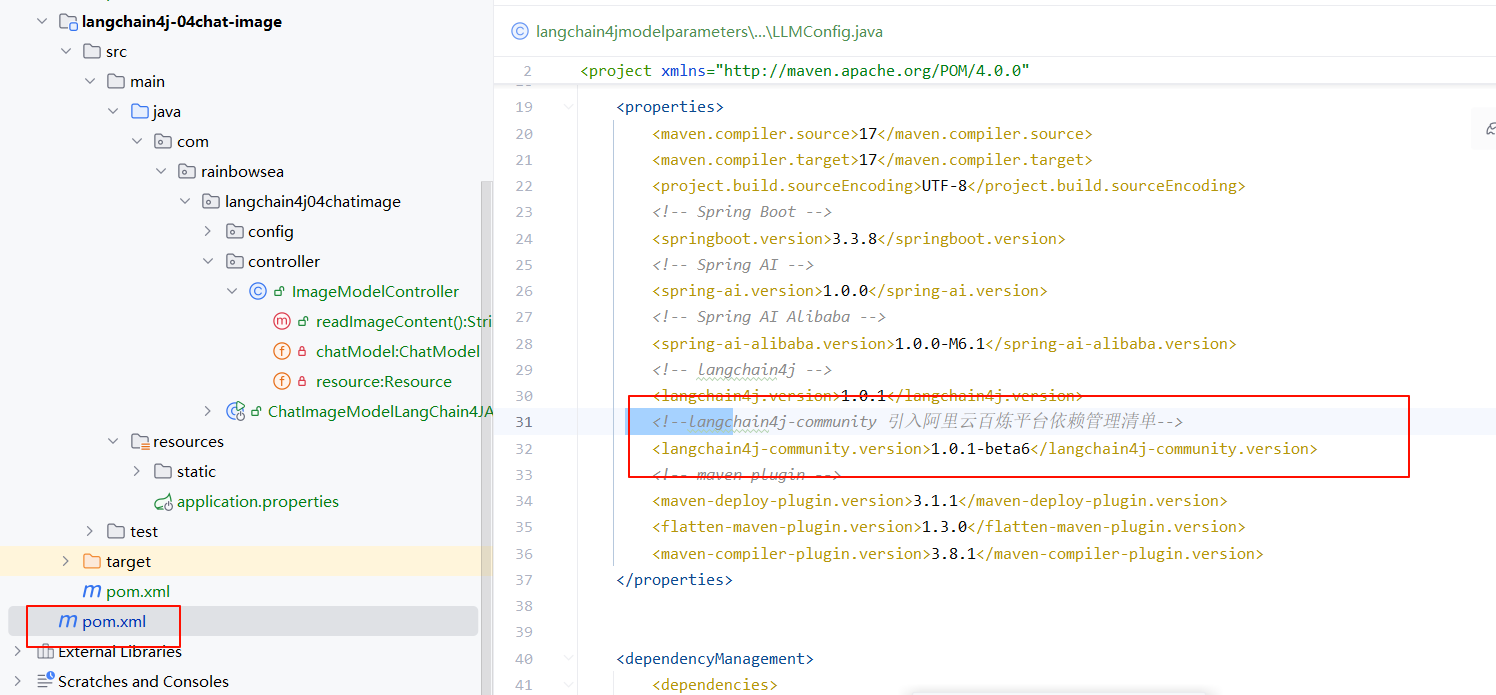Expand the test folder
Screen dimensions: 1496x695
point(89,532)
